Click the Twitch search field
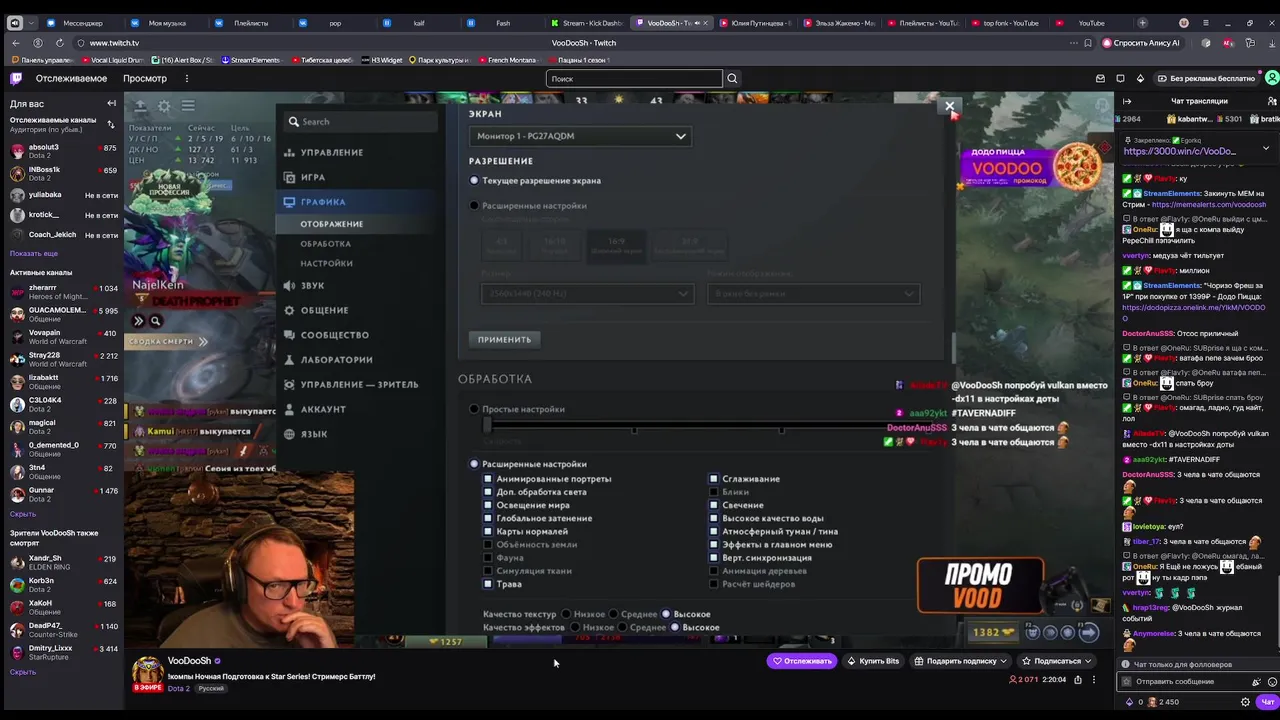 pos(634,78)
